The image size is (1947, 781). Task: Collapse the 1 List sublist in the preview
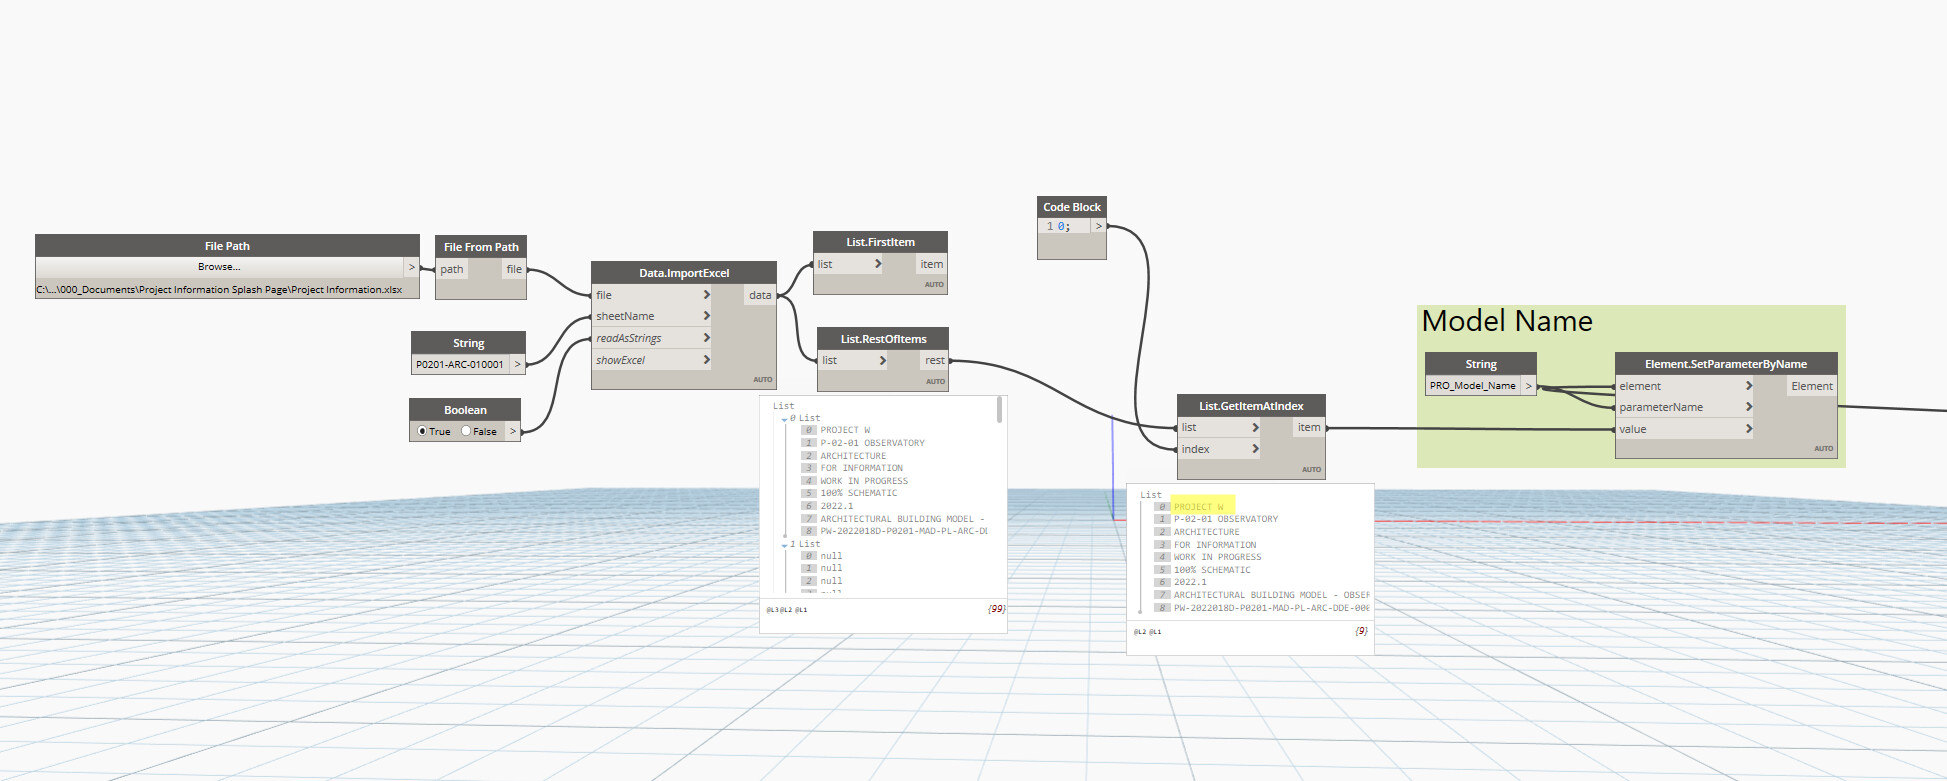click(784, 545)
